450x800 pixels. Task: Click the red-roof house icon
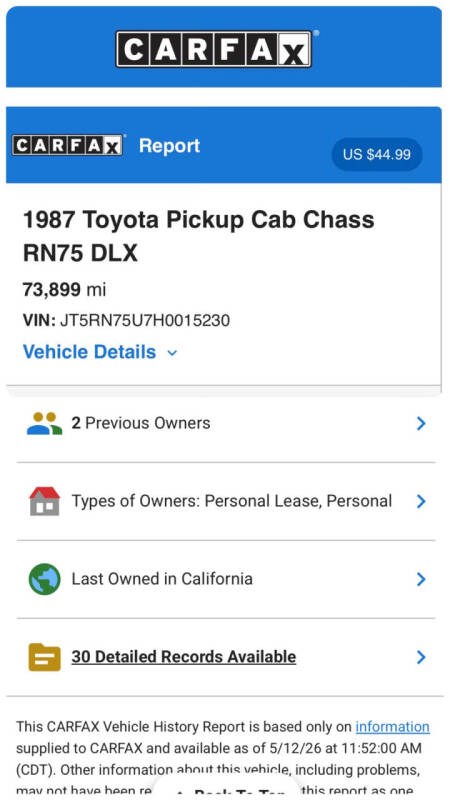pyautogui.click(x=44, y=501)
